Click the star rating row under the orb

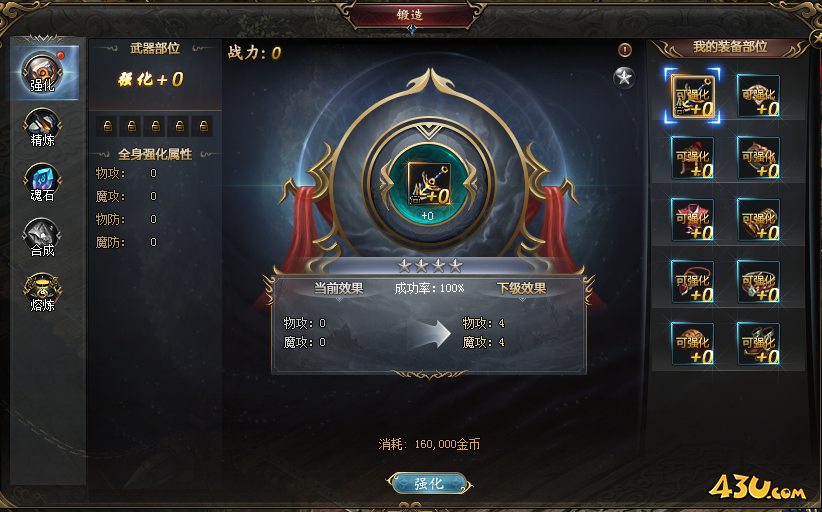pyautogui.click(x=430, y=266)
